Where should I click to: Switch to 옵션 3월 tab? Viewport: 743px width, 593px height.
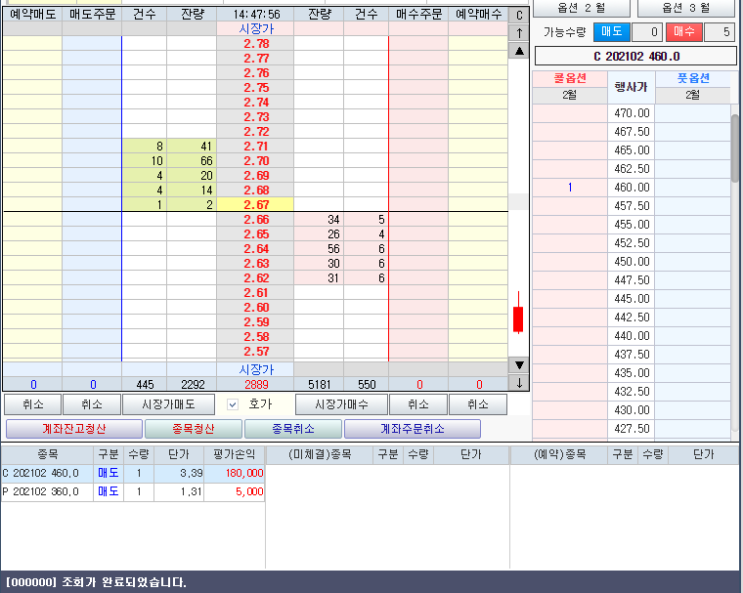pyautogui.click(x=686, y=8)
